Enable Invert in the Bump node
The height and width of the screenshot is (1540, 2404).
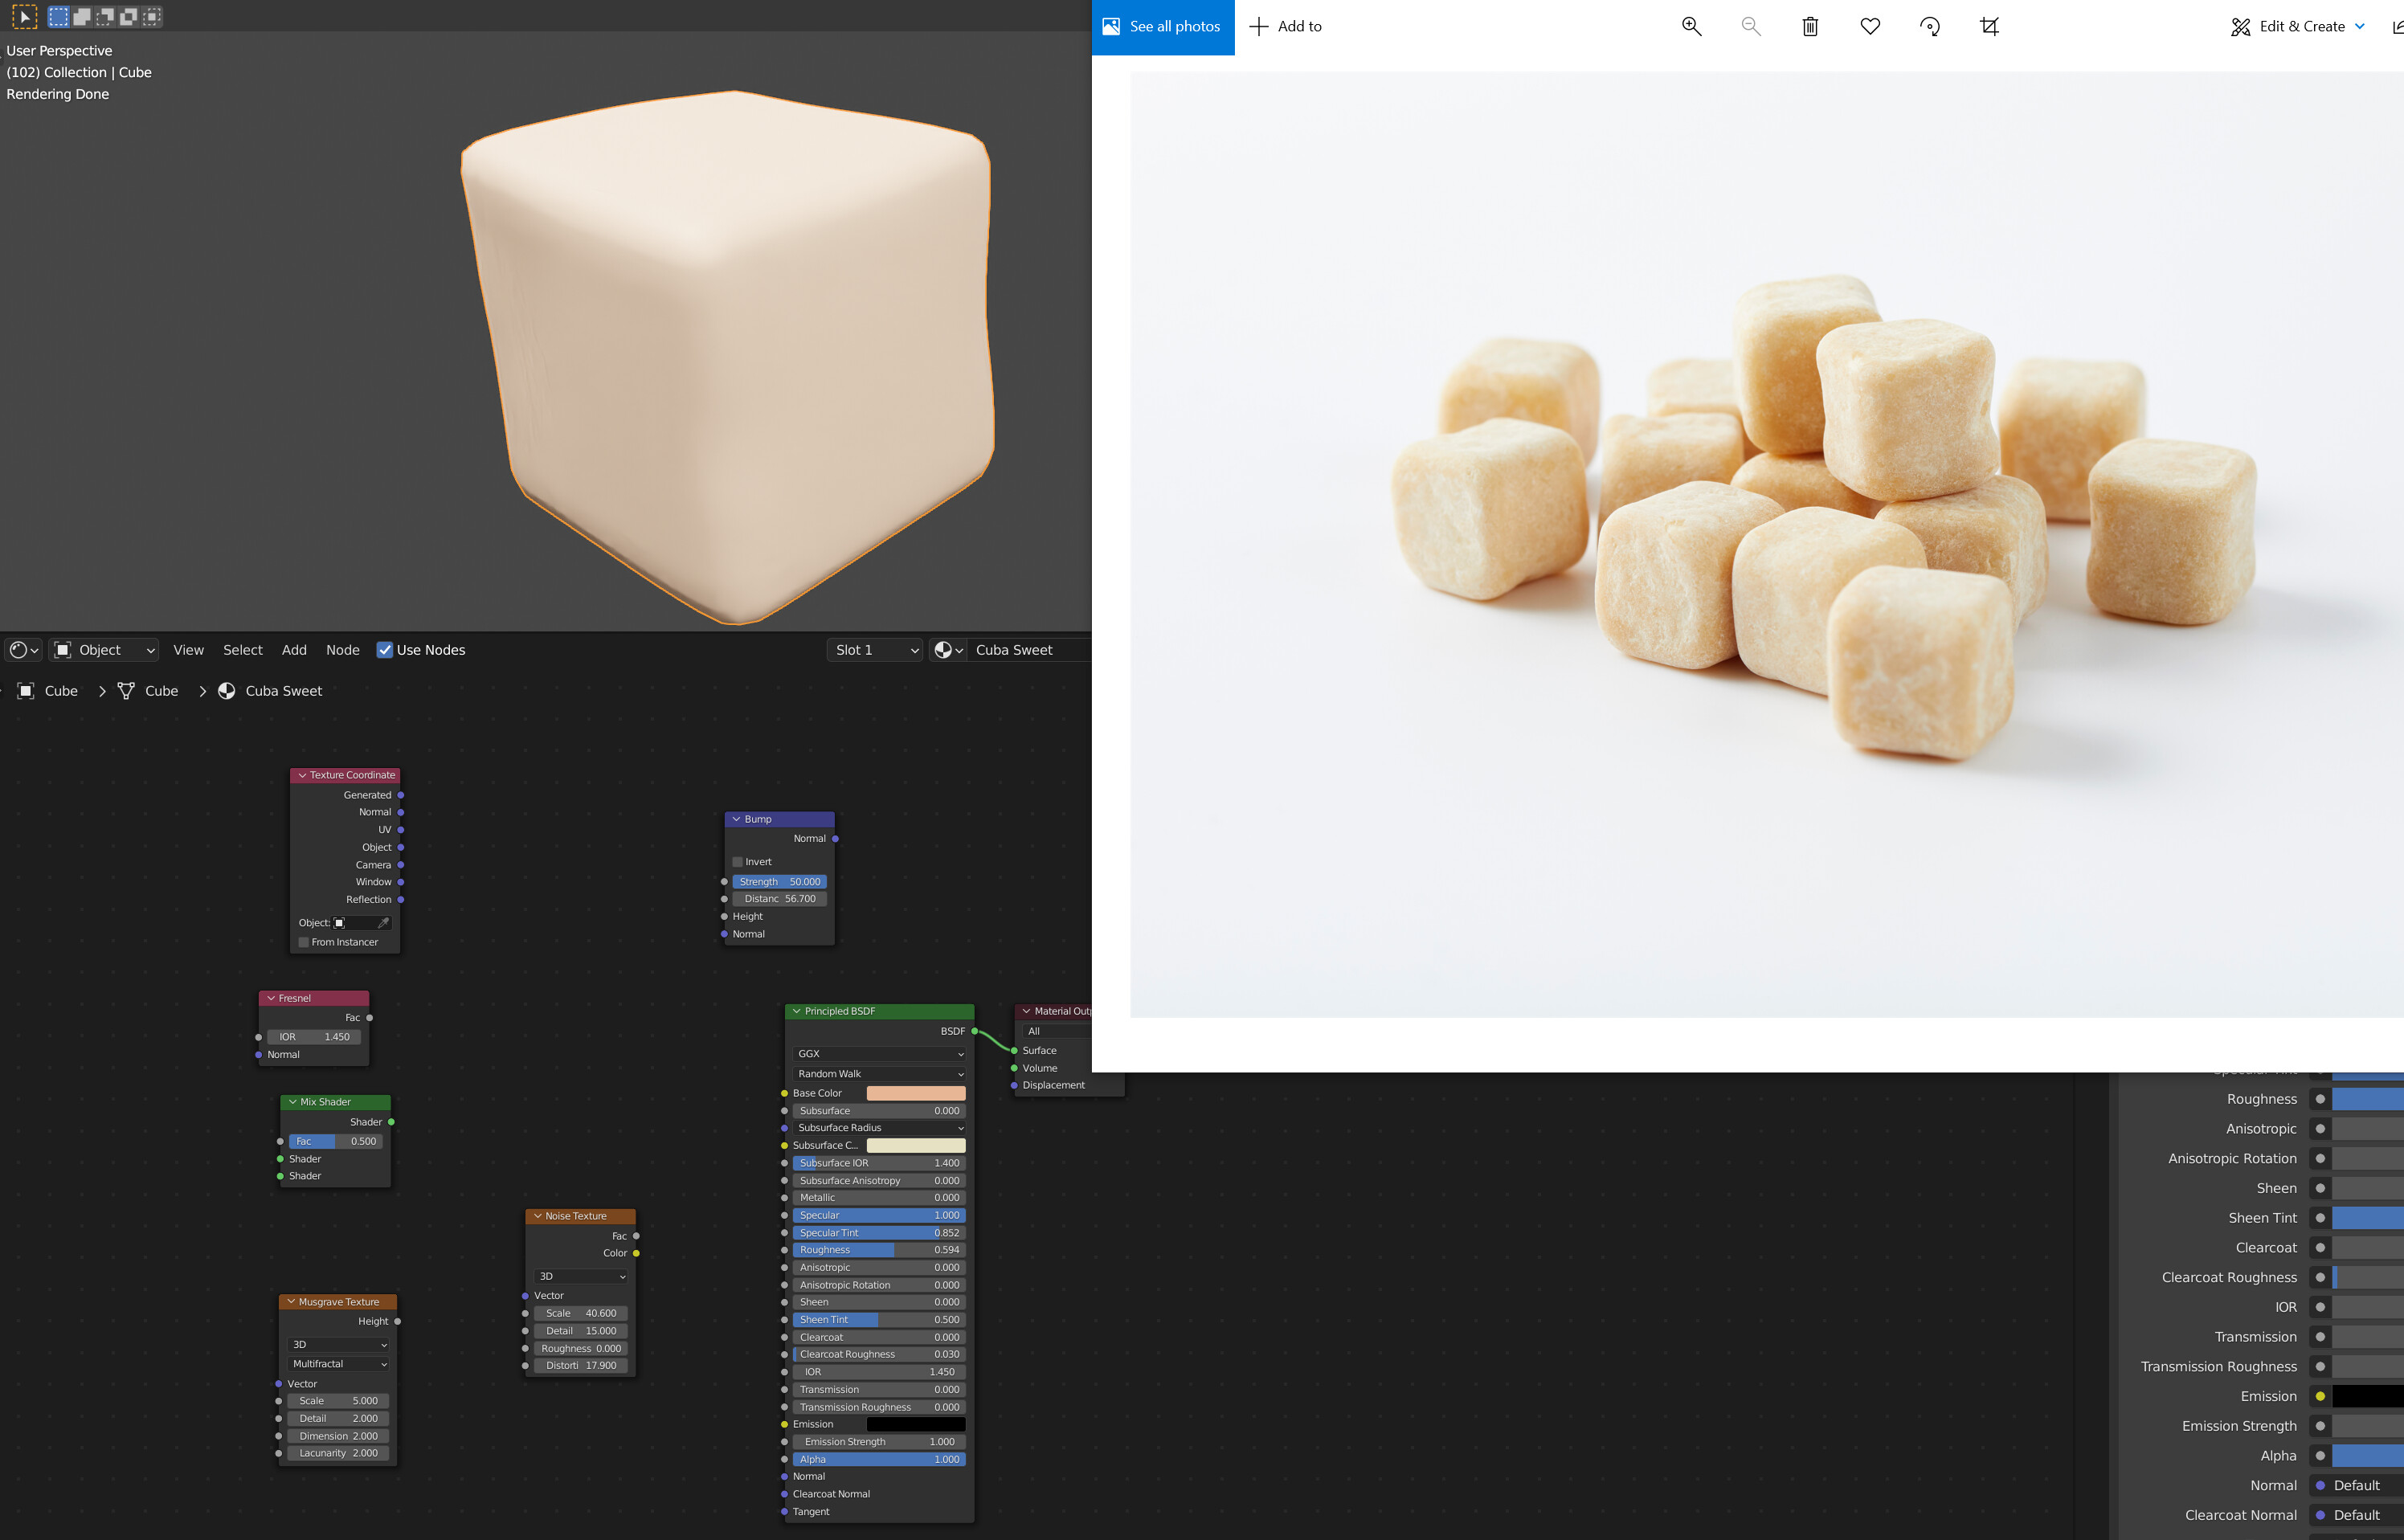(737, 862)
